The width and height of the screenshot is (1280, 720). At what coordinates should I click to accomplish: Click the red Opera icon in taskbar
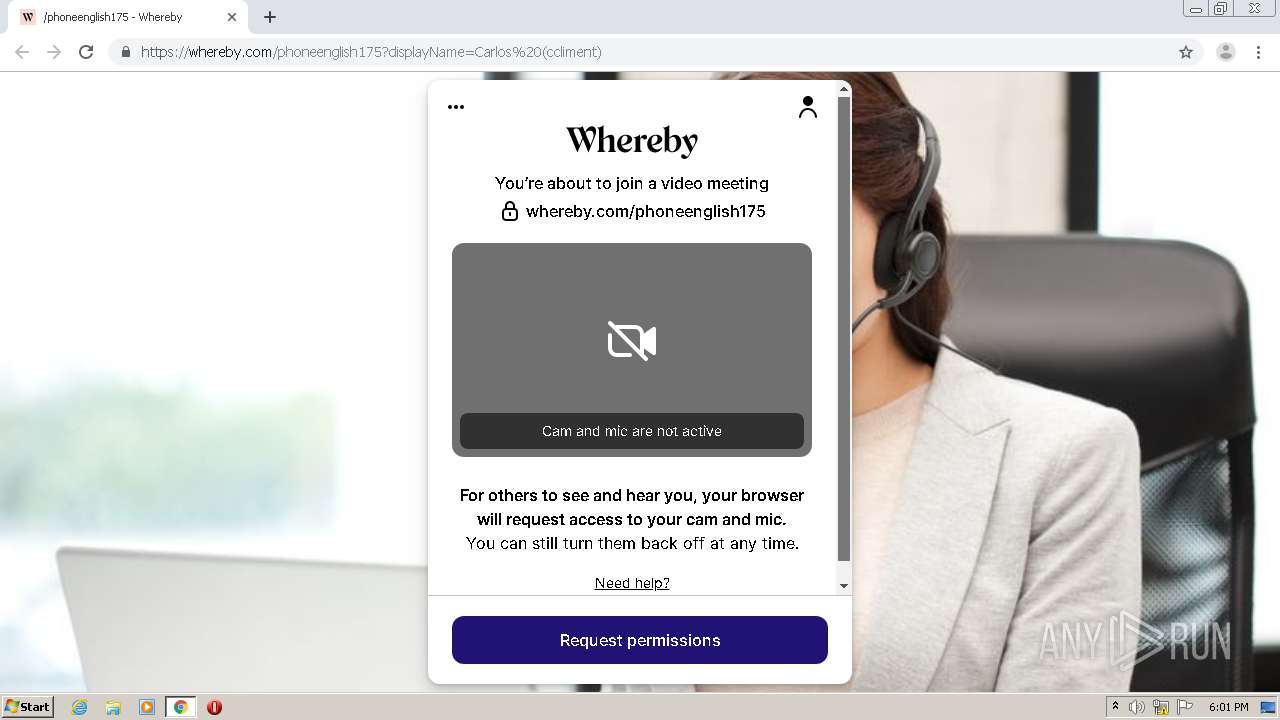pos(214,707)
